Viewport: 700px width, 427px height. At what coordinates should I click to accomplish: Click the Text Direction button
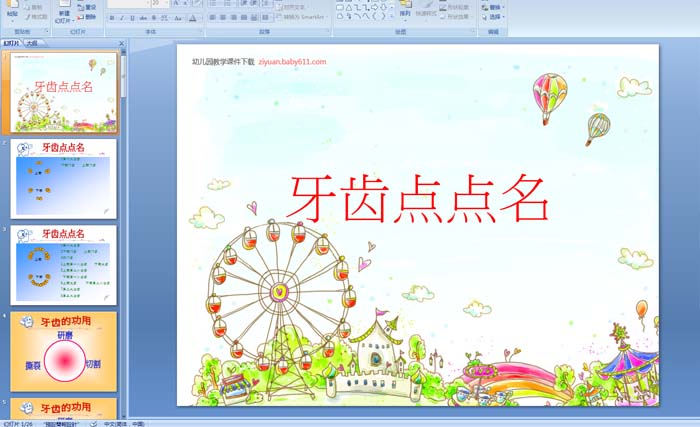(292, 7)
